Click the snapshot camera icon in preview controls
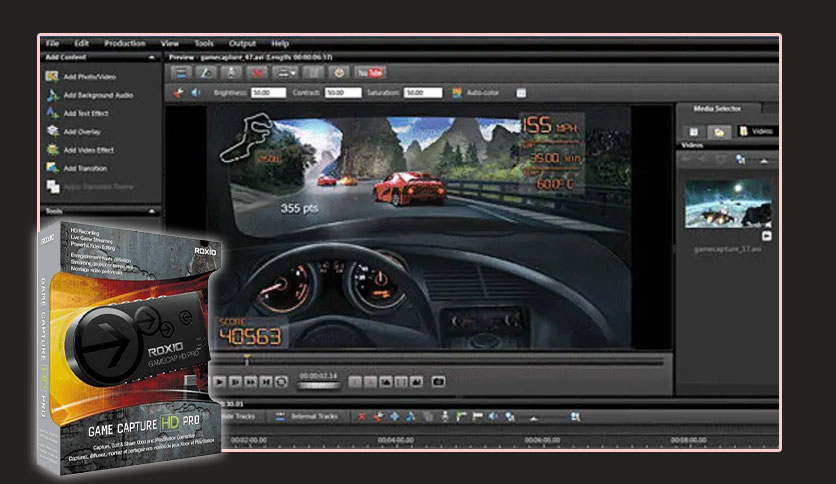 tap(438, 382)
